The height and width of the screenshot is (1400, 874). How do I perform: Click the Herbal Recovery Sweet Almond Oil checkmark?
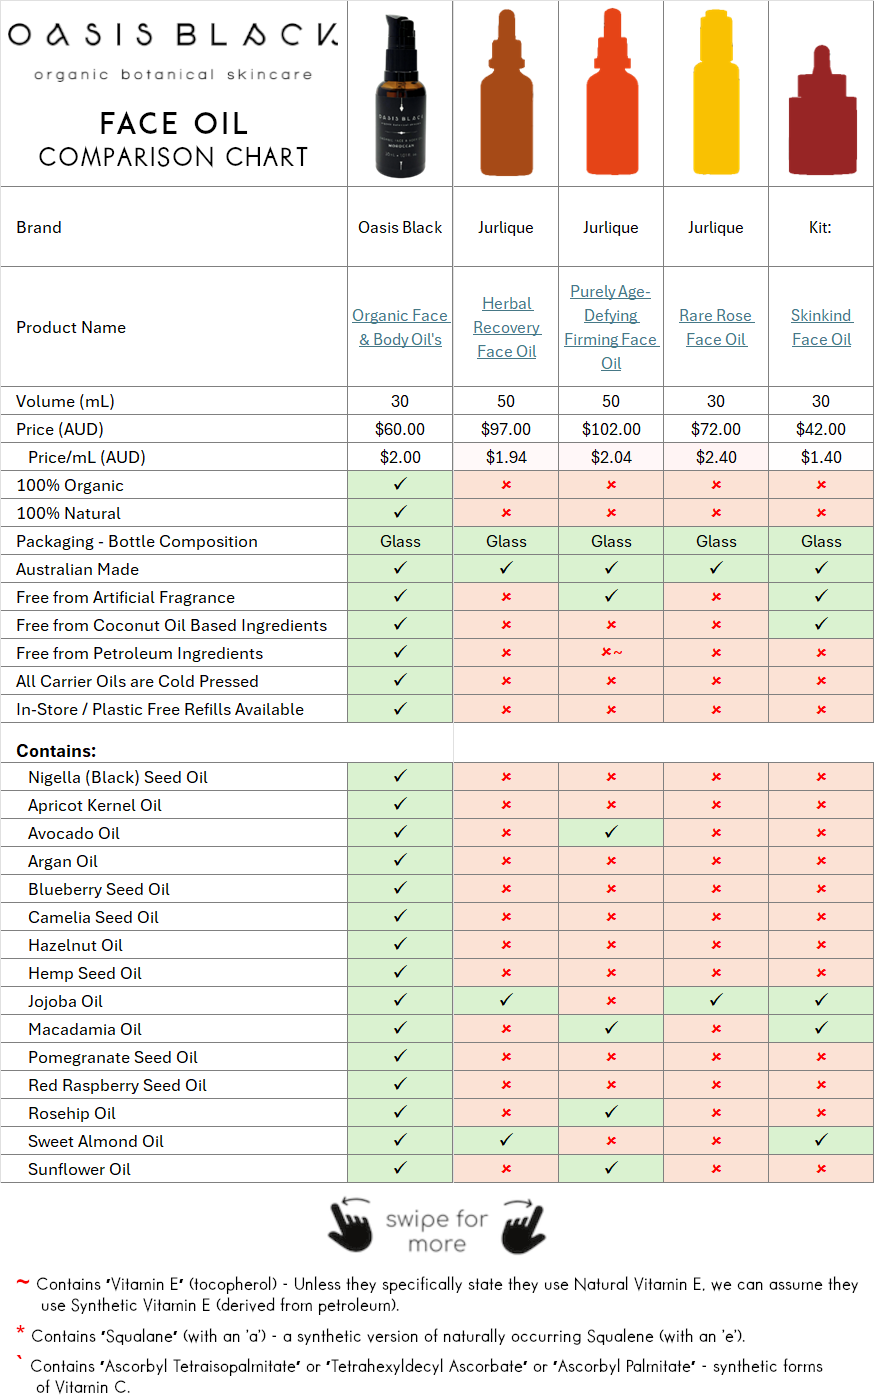506,1140
